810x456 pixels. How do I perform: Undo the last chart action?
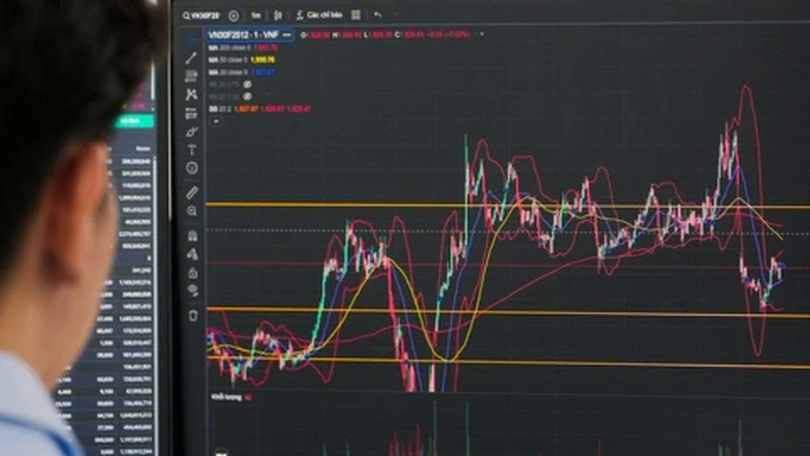378,15
